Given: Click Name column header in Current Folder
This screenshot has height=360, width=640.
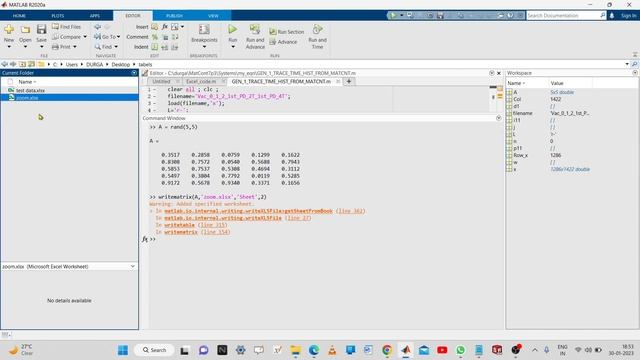Looking at the screenshot, I should pos(27,82).
